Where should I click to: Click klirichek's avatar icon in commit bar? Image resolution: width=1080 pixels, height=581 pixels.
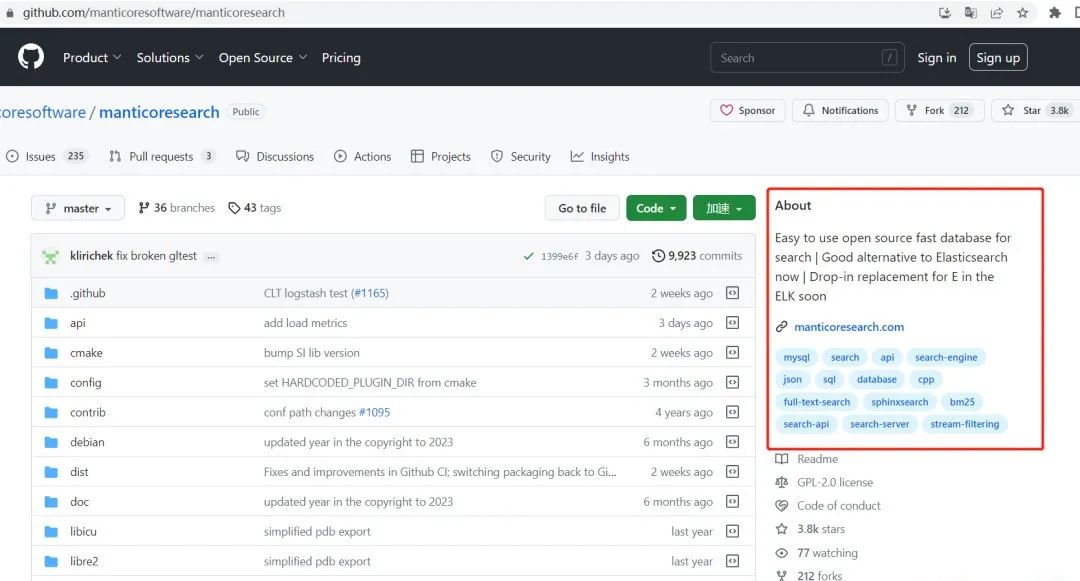[x=50, y=257]
